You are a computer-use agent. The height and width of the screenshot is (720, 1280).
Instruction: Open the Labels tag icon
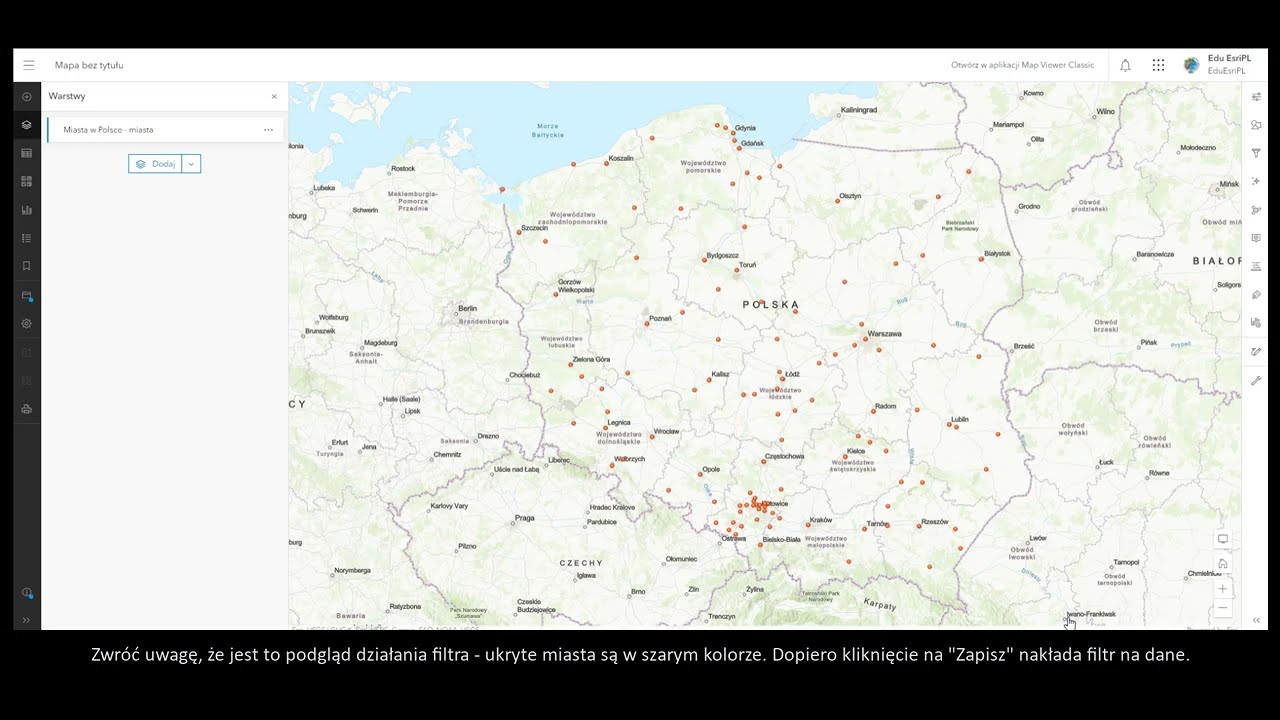coord(1256,295)
